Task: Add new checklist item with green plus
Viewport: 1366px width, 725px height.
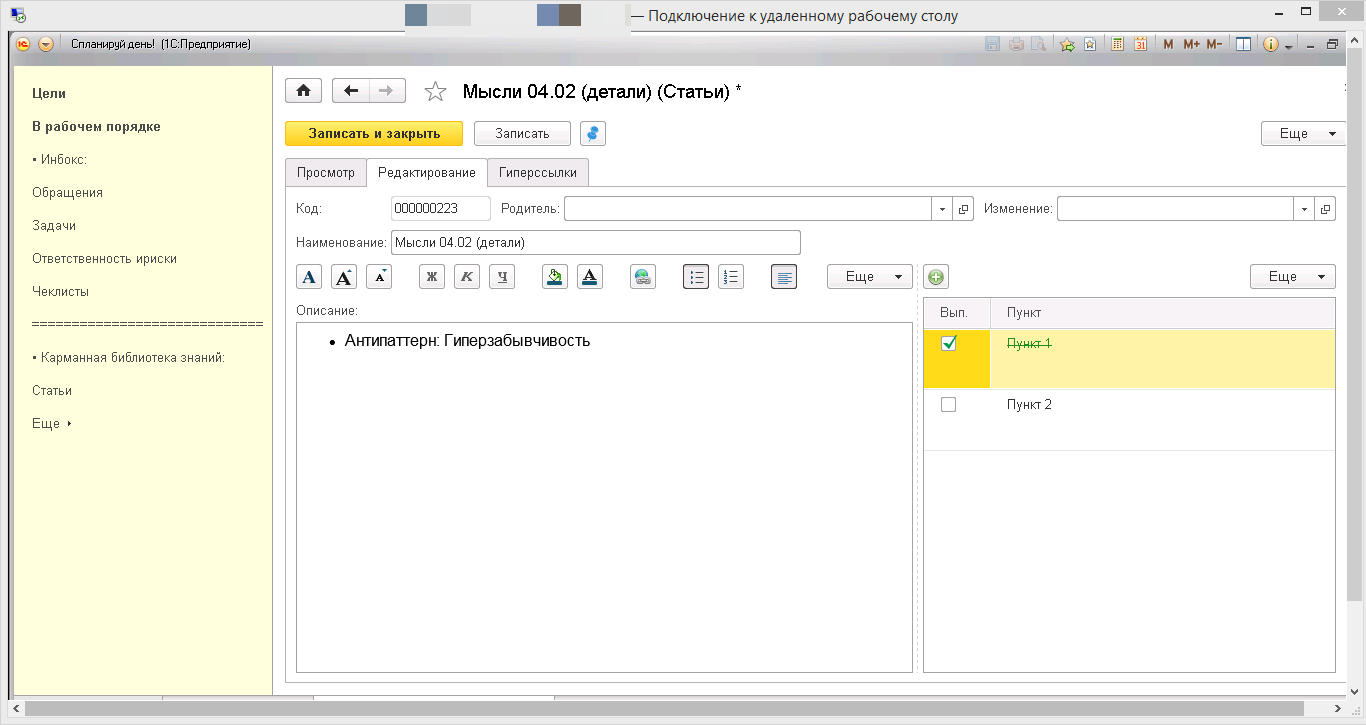Action: [936, 277]
